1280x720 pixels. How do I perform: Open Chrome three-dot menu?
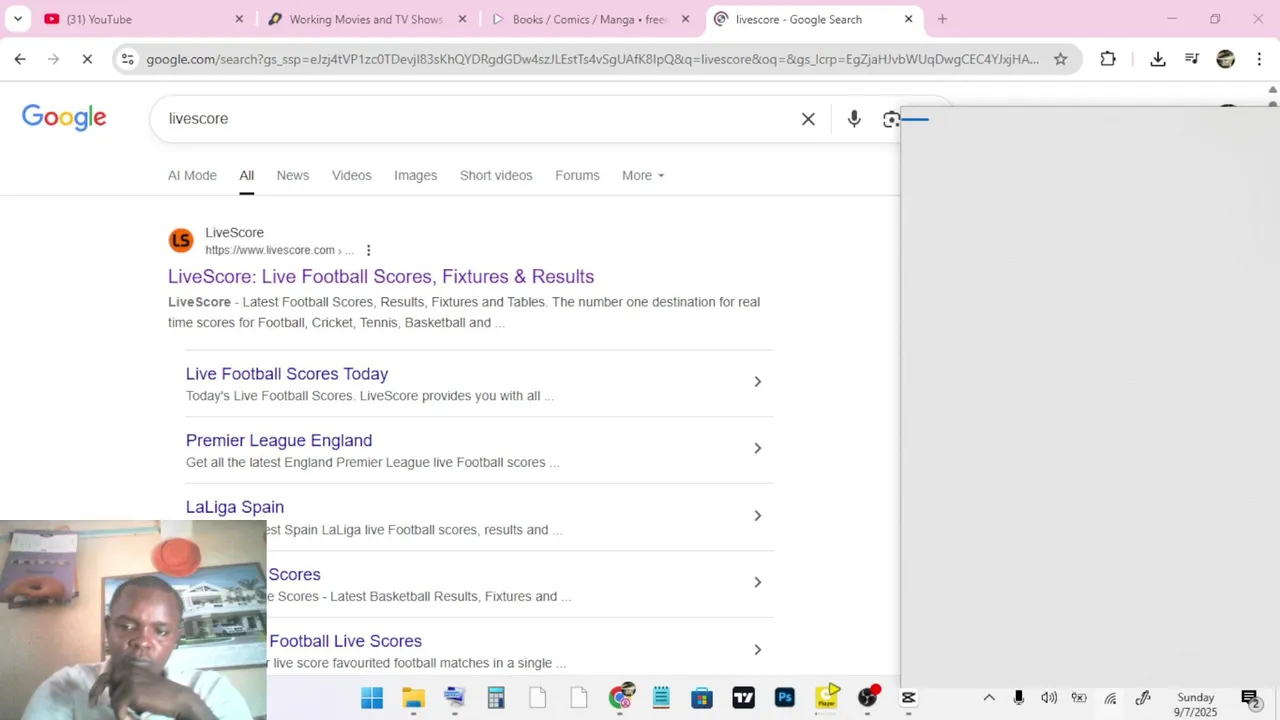click(1259, 59)
